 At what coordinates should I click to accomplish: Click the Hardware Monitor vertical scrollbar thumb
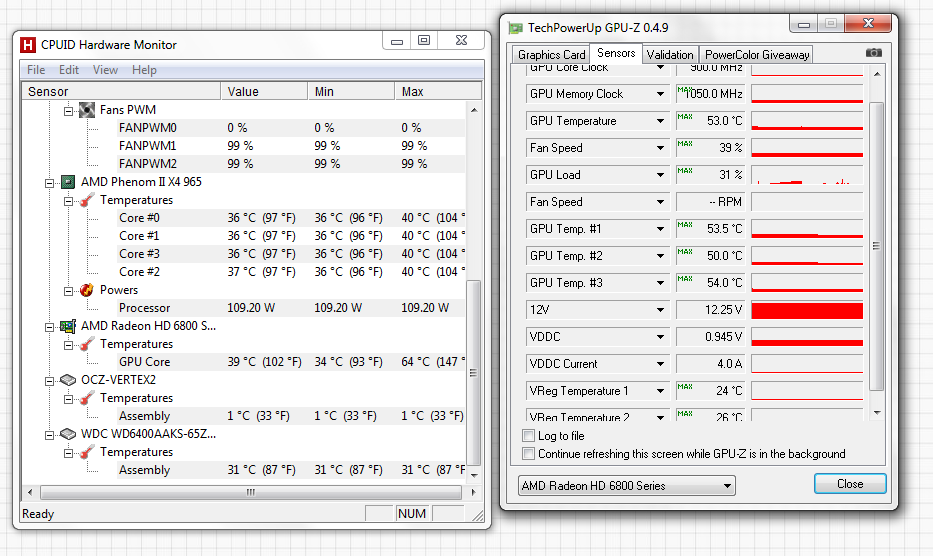point(474,373)
